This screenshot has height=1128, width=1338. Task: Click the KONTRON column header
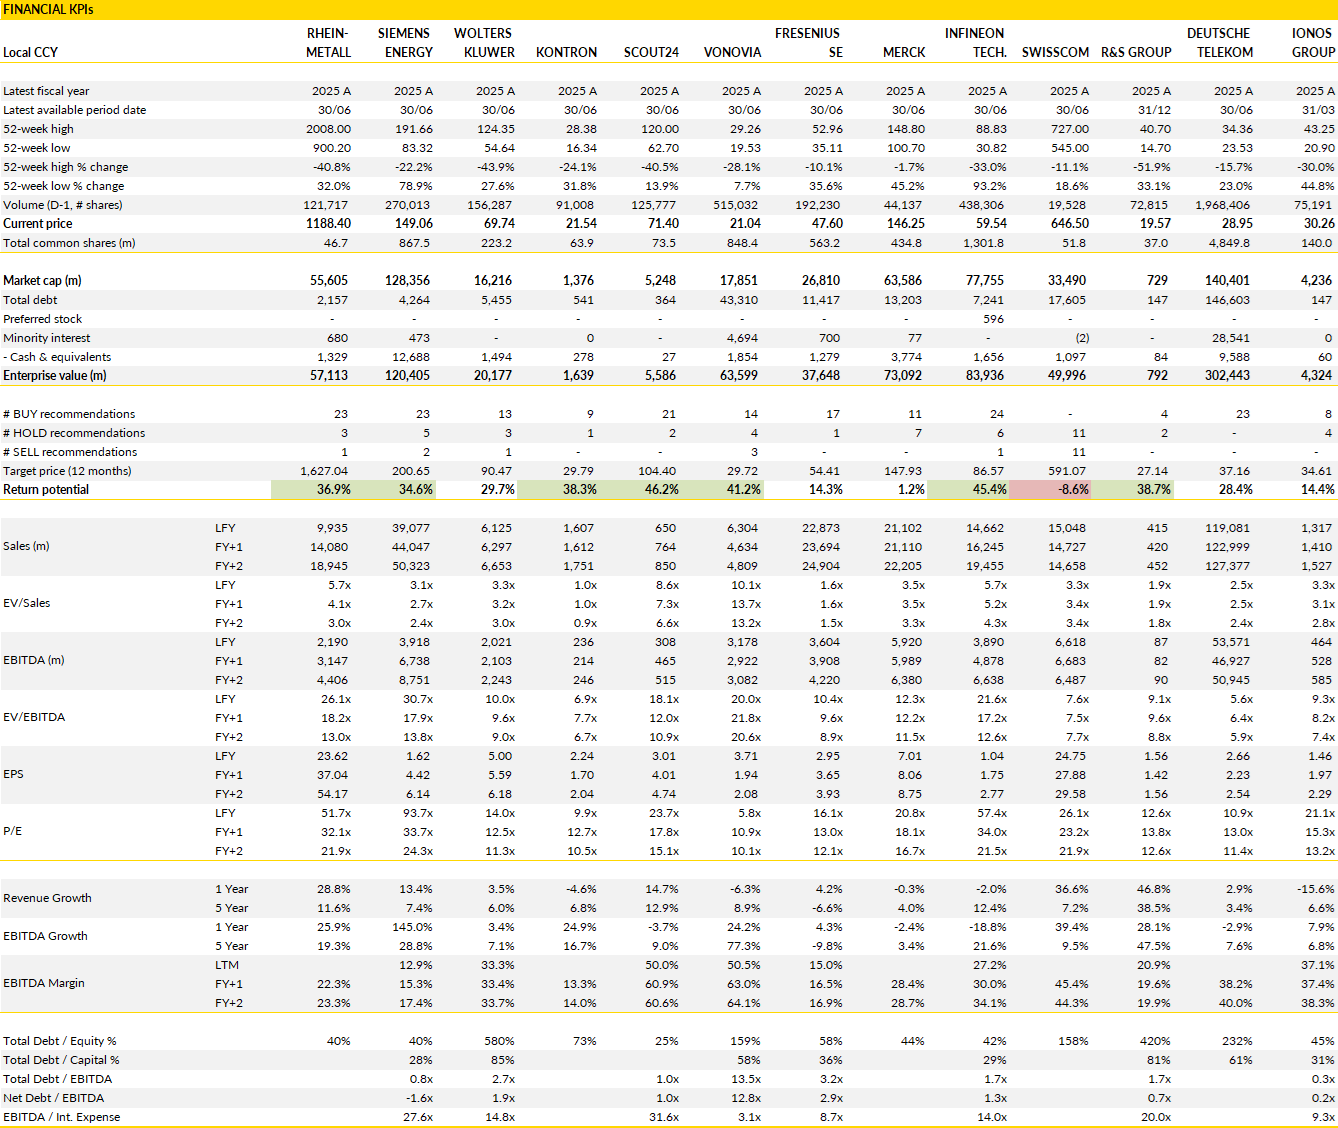click(x=566, y=52)
